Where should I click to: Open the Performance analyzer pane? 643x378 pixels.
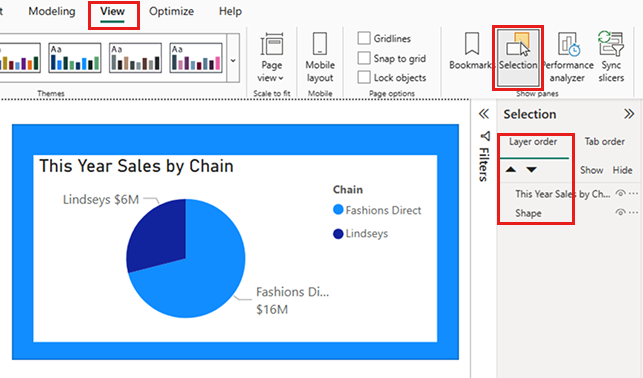coord(568,57)
